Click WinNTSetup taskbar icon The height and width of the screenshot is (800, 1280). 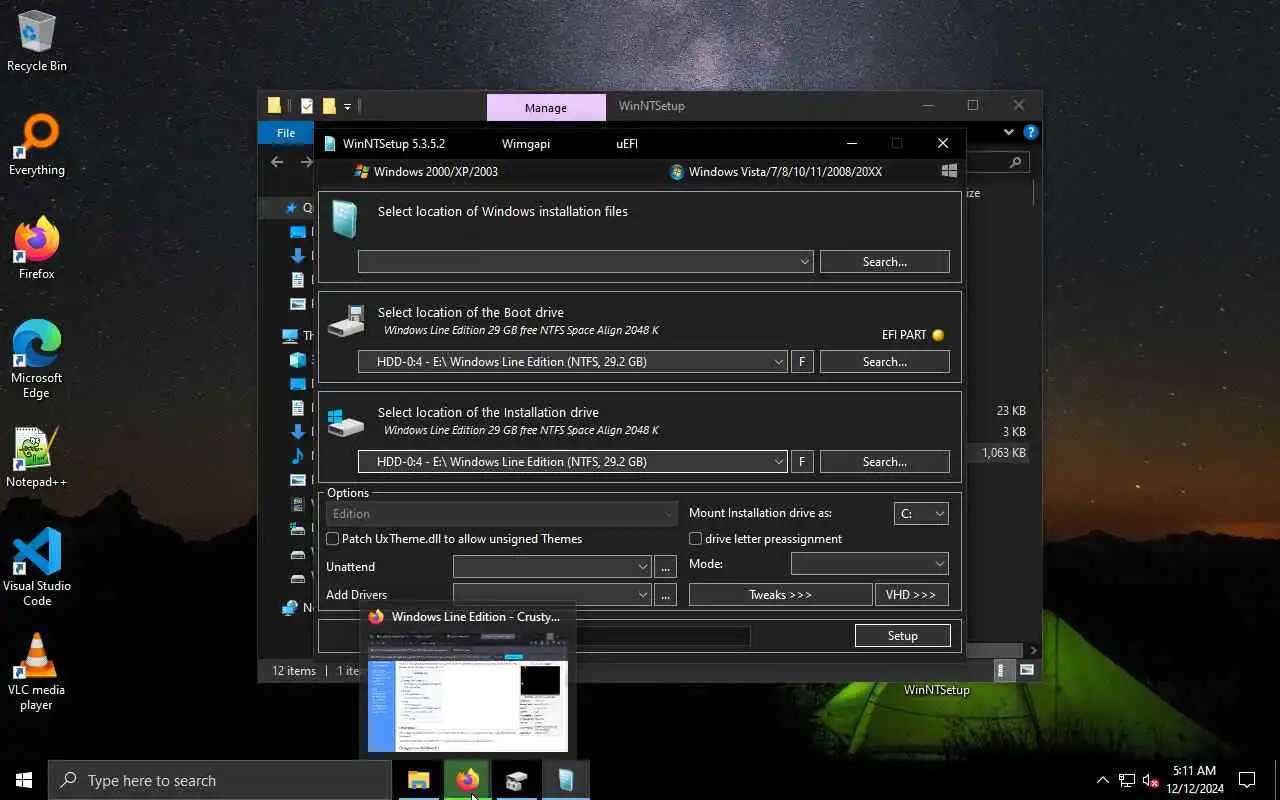coord(565,780)
